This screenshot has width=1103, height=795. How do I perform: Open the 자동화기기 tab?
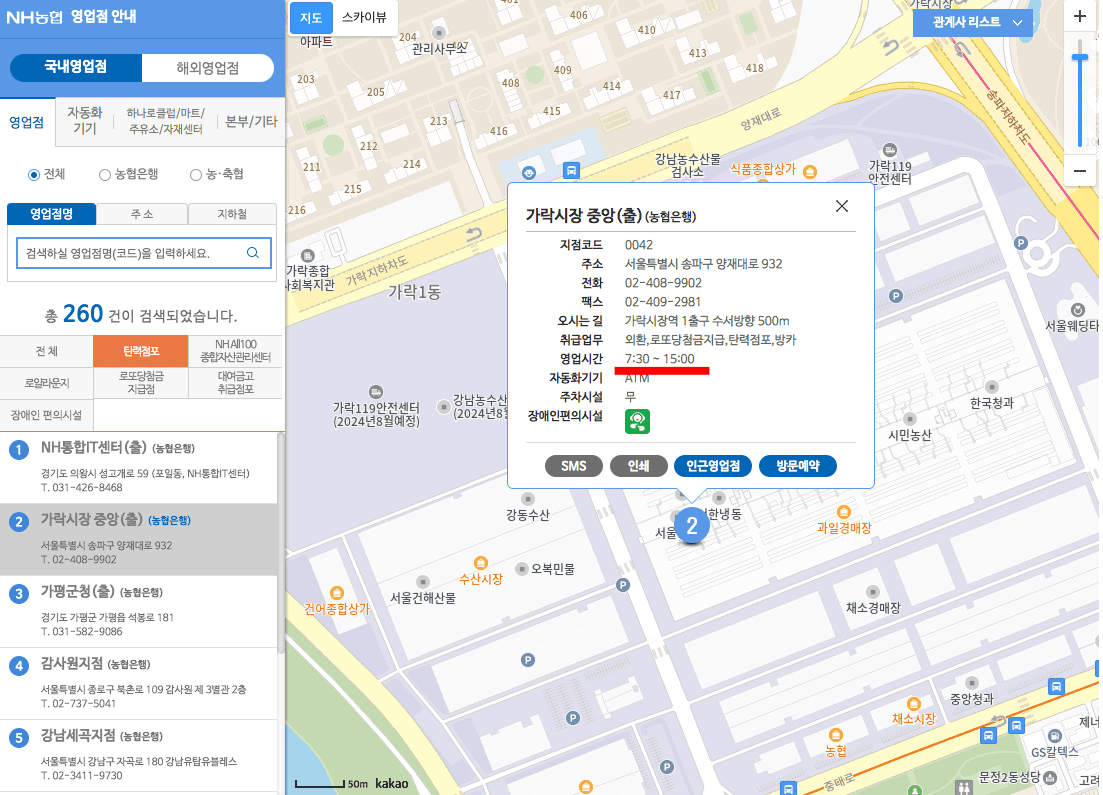click(x=84, y=121)
